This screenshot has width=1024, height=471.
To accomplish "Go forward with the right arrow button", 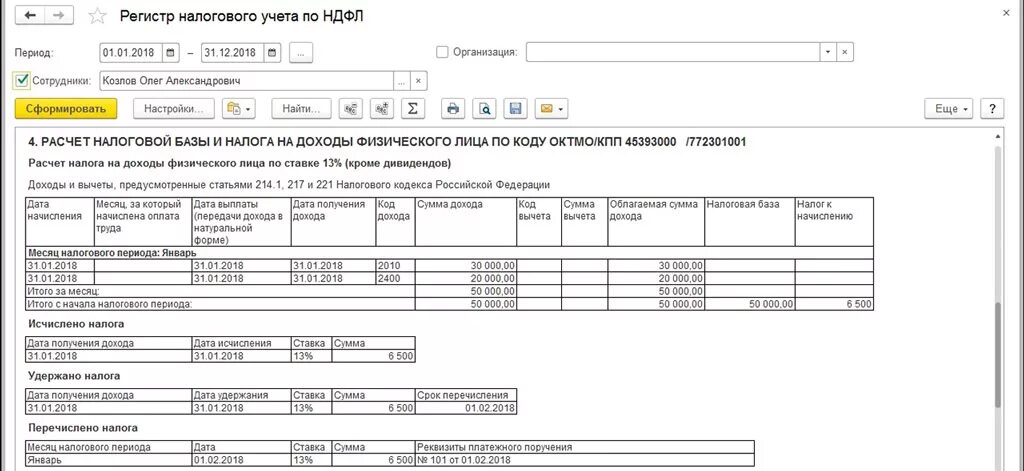I will 58,16.
